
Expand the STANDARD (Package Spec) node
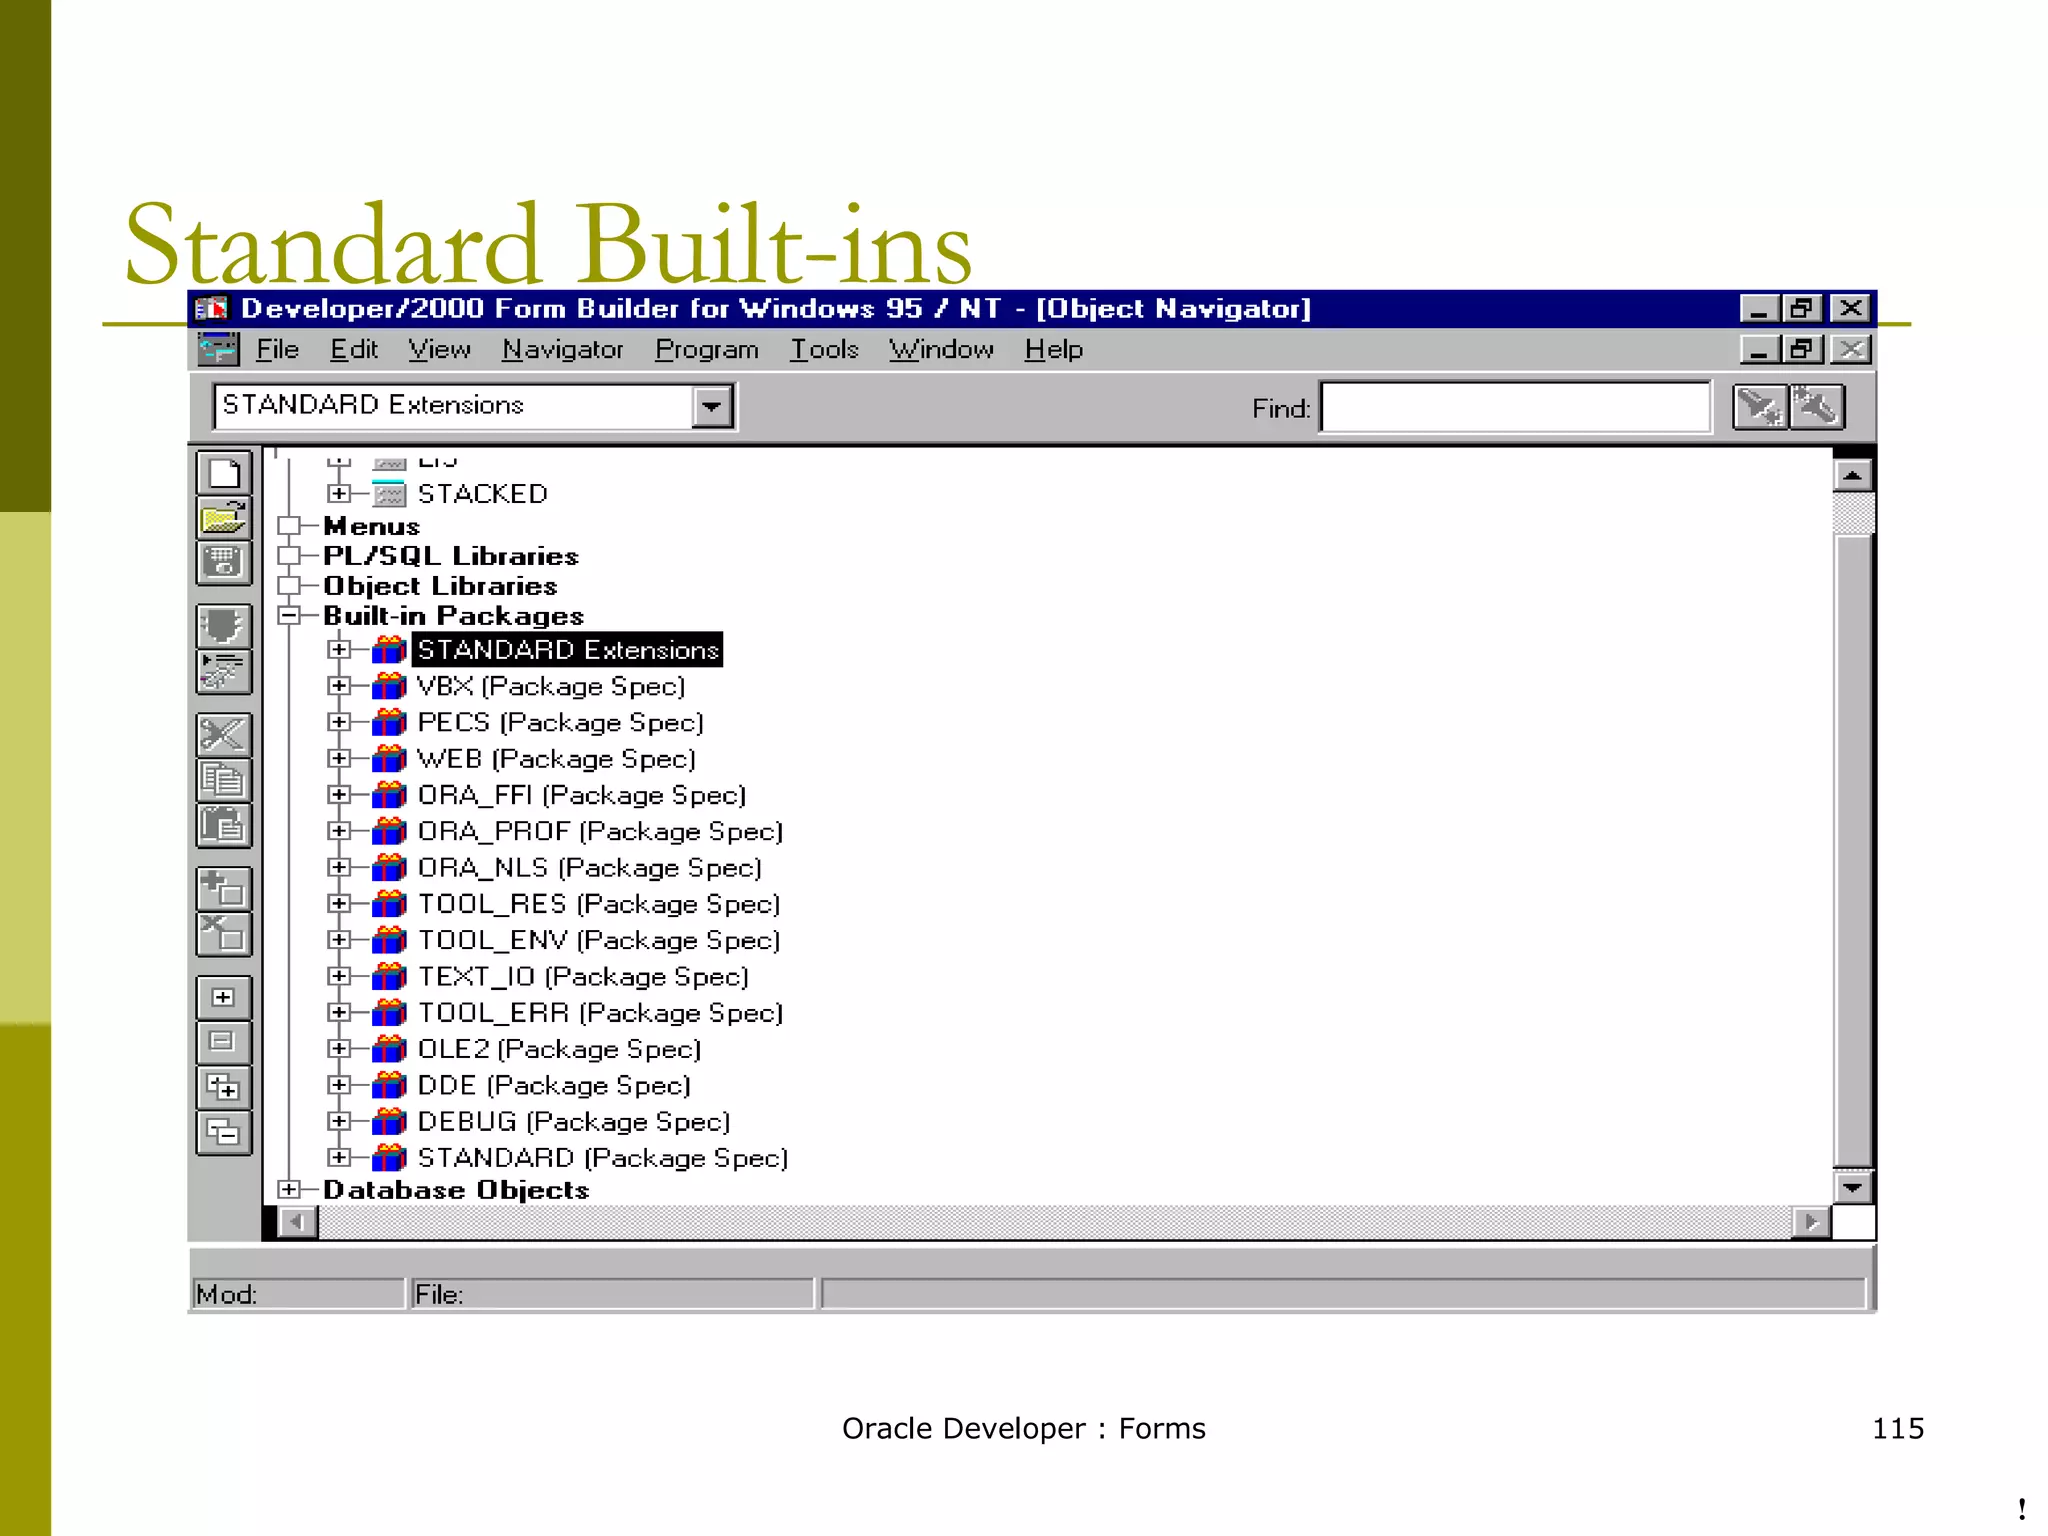click(x=339, y=1157)
